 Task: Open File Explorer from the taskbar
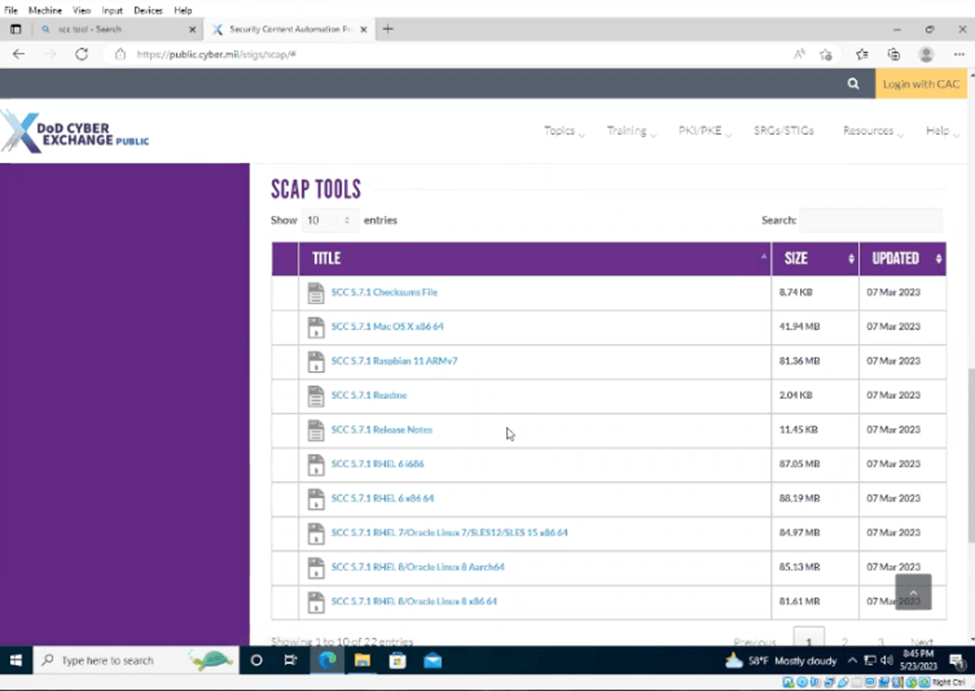tap(362, 661)
